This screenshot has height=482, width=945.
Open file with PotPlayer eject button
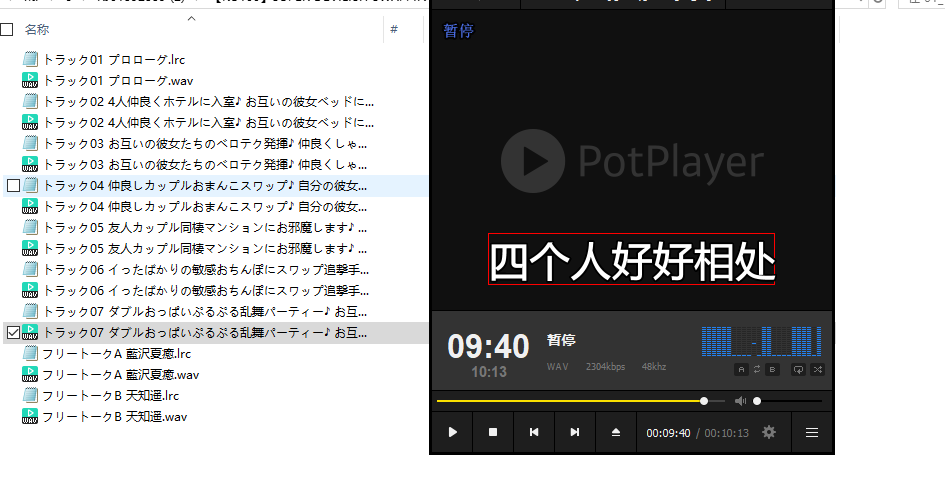coord(616,432)
